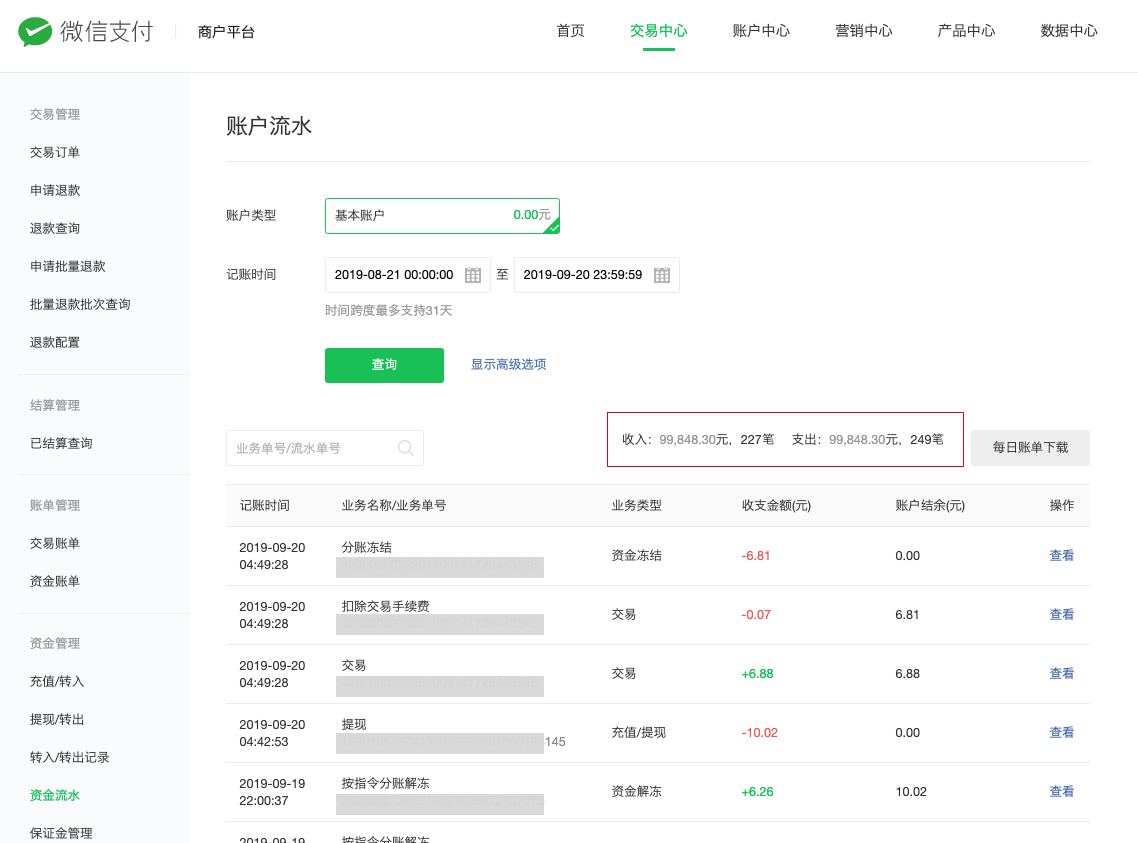Click the start time field 2019-08-21 00:00:00

click(x=407, y=275)
